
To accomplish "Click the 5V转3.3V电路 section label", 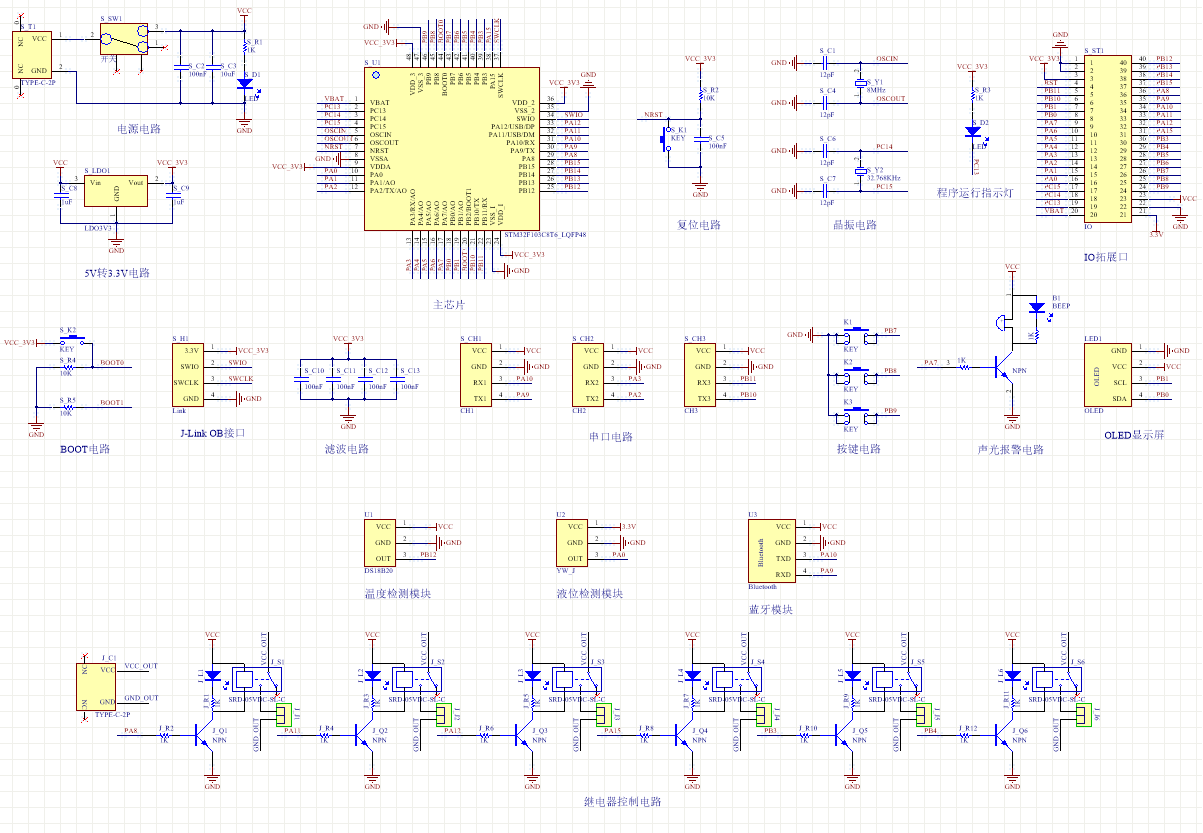I will (117, 272).
